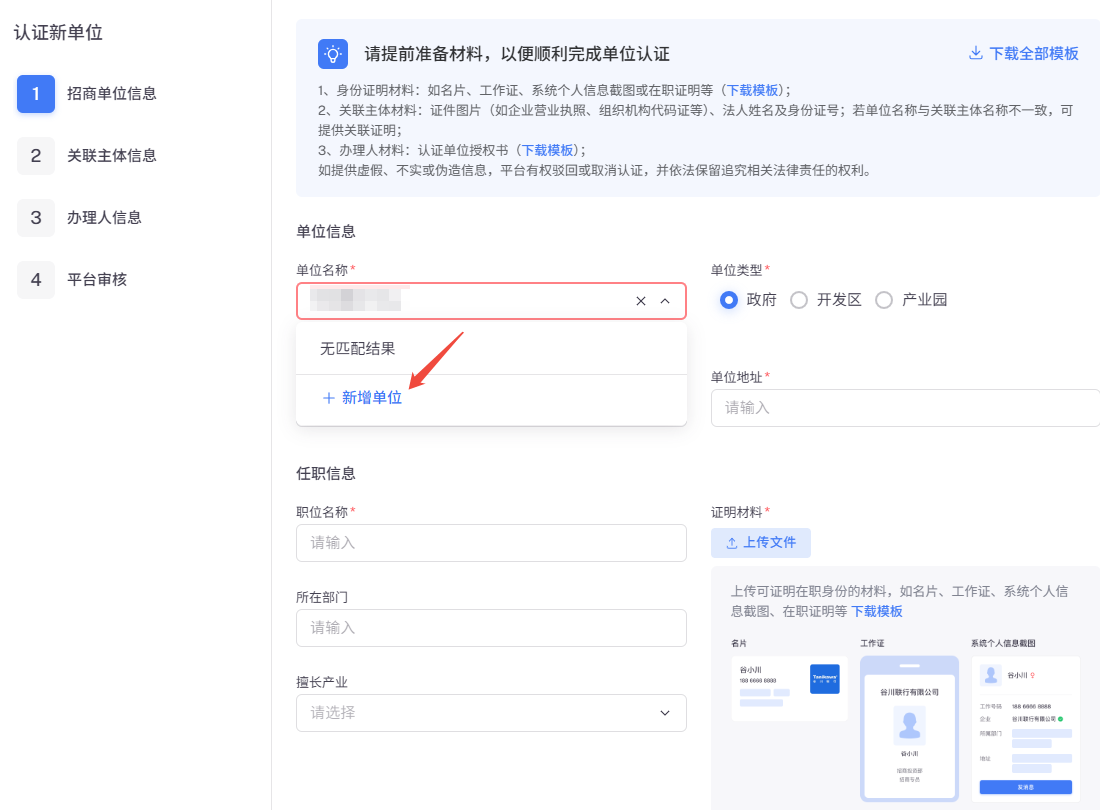Collapse the 单位名称 dropdown chevron
Image resolution: width=1100 pixels, height=810 pixels.
[x=665, y=301]
